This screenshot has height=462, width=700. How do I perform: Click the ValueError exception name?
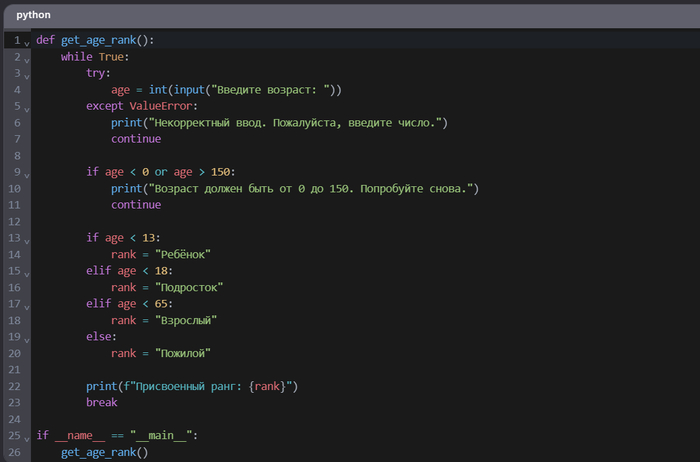pyautogui.click(x=163, y=106)
